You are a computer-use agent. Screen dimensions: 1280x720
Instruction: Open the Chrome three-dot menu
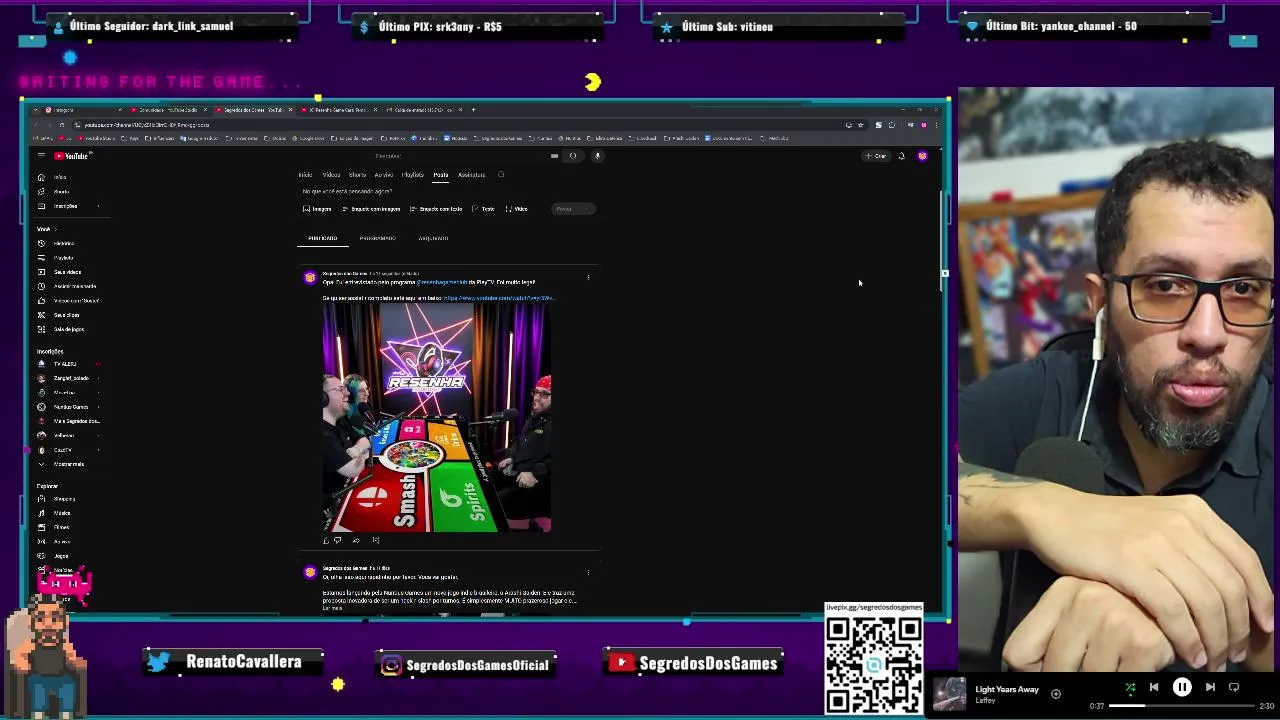point(936,125)
